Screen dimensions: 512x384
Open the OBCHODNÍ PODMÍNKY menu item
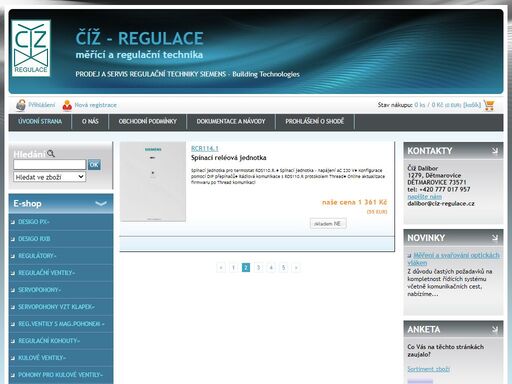tap(148, 121)
